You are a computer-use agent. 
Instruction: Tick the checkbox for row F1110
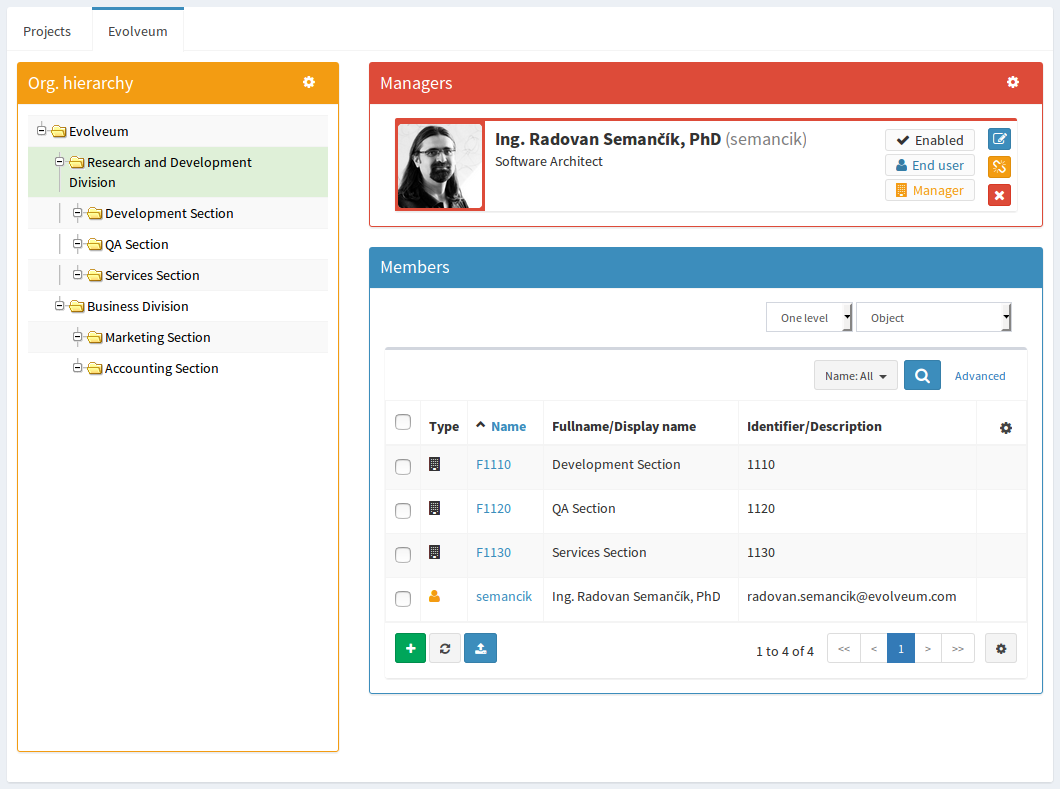coord(403,466)
